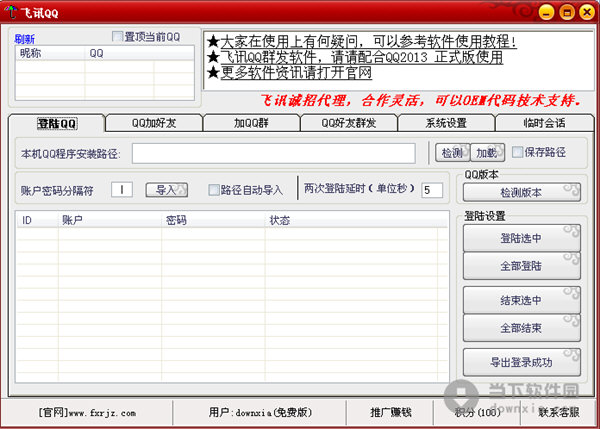Enable 置顶当前QQ checkbox
600x429 pixels.
(x=117, y=37)
